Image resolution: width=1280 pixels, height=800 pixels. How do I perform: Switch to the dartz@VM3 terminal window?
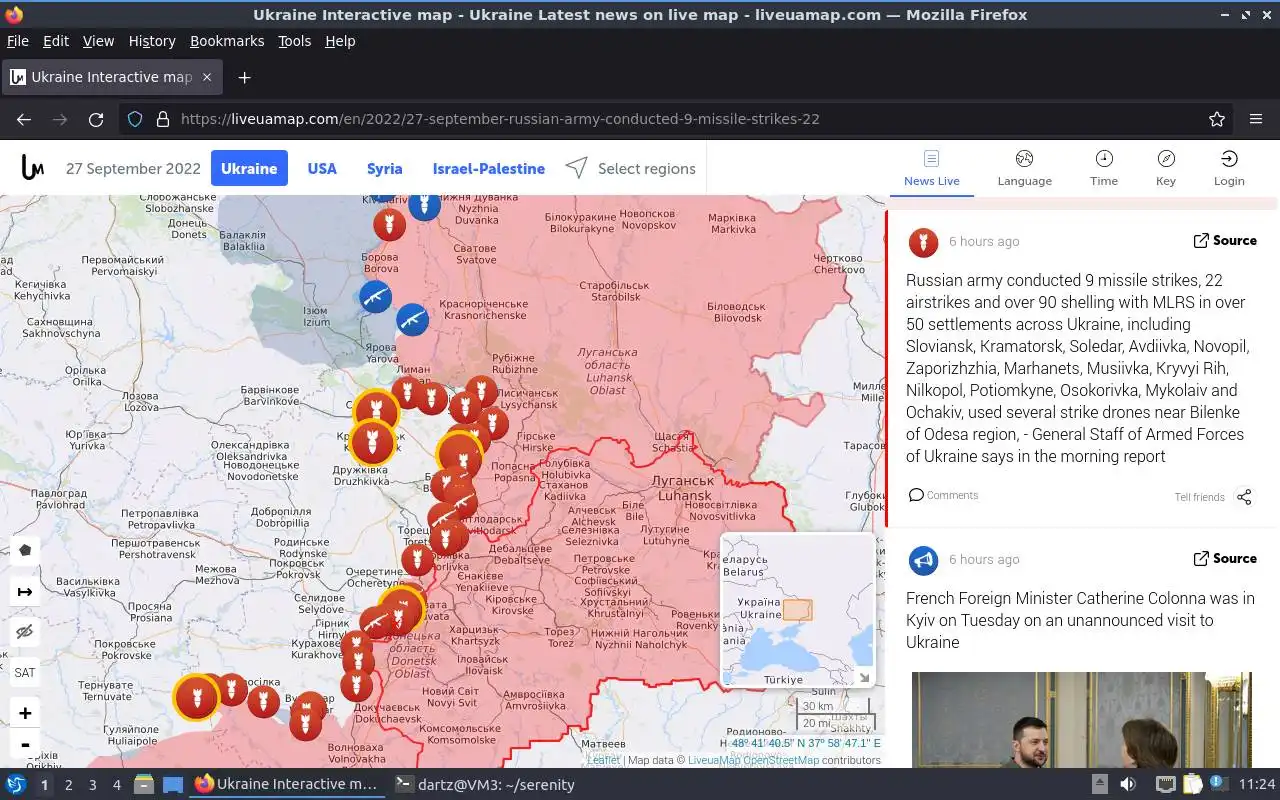(484, 785)
